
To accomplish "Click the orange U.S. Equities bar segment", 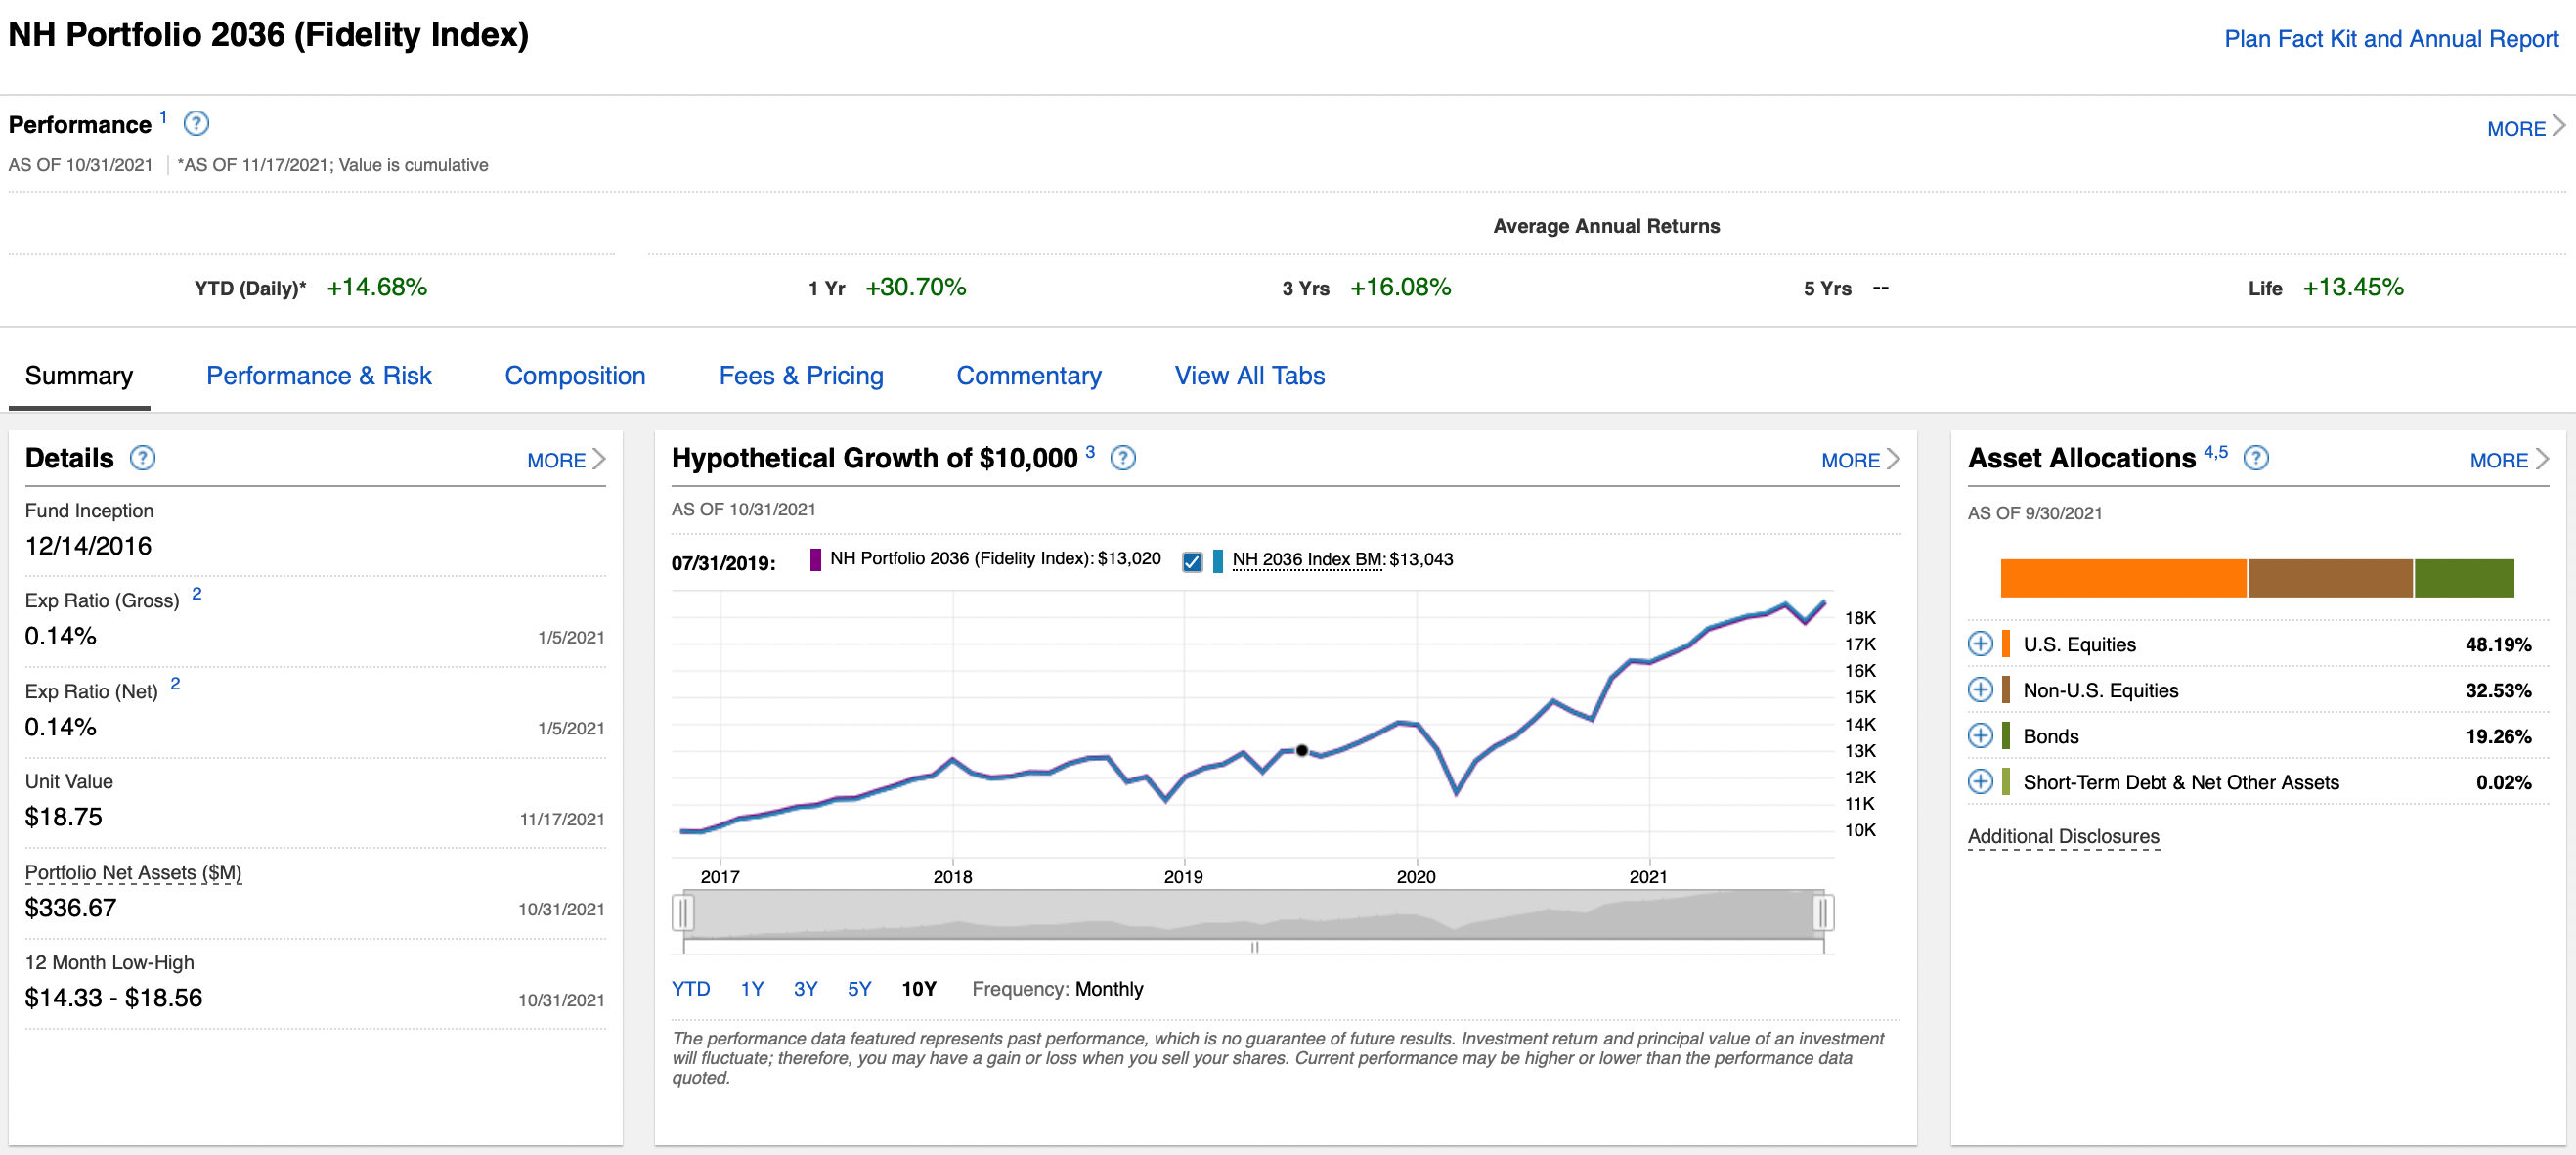I will coord(2123,578).
